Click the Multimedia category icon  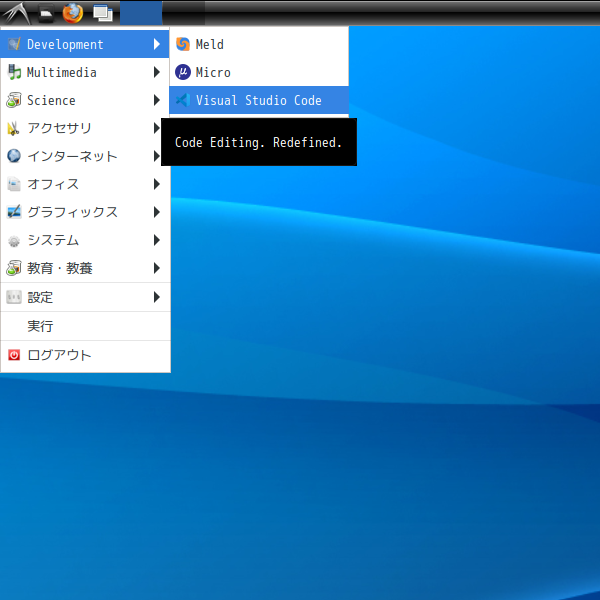[x=14, y=72]
